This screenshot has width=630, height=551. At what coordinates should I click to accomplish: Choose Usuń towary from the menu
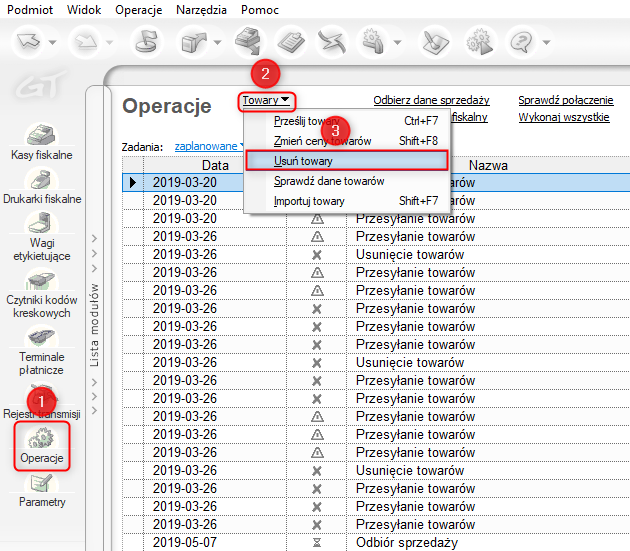pyautogui.click(x=304, y=160)
